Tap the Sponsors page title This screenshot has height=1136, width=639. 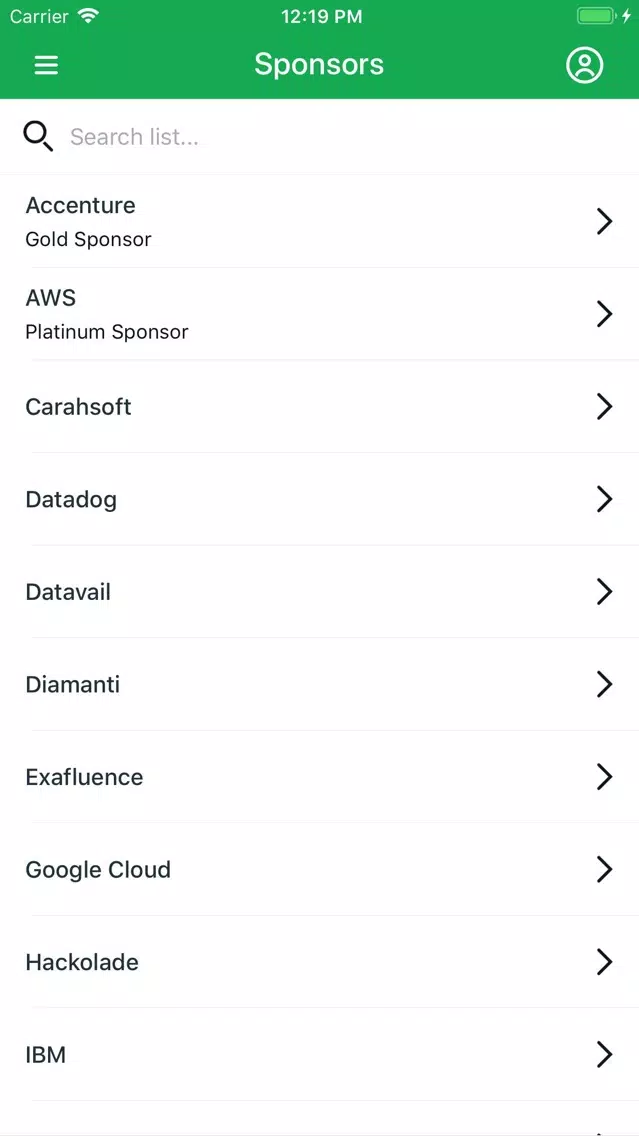point(319,64)
